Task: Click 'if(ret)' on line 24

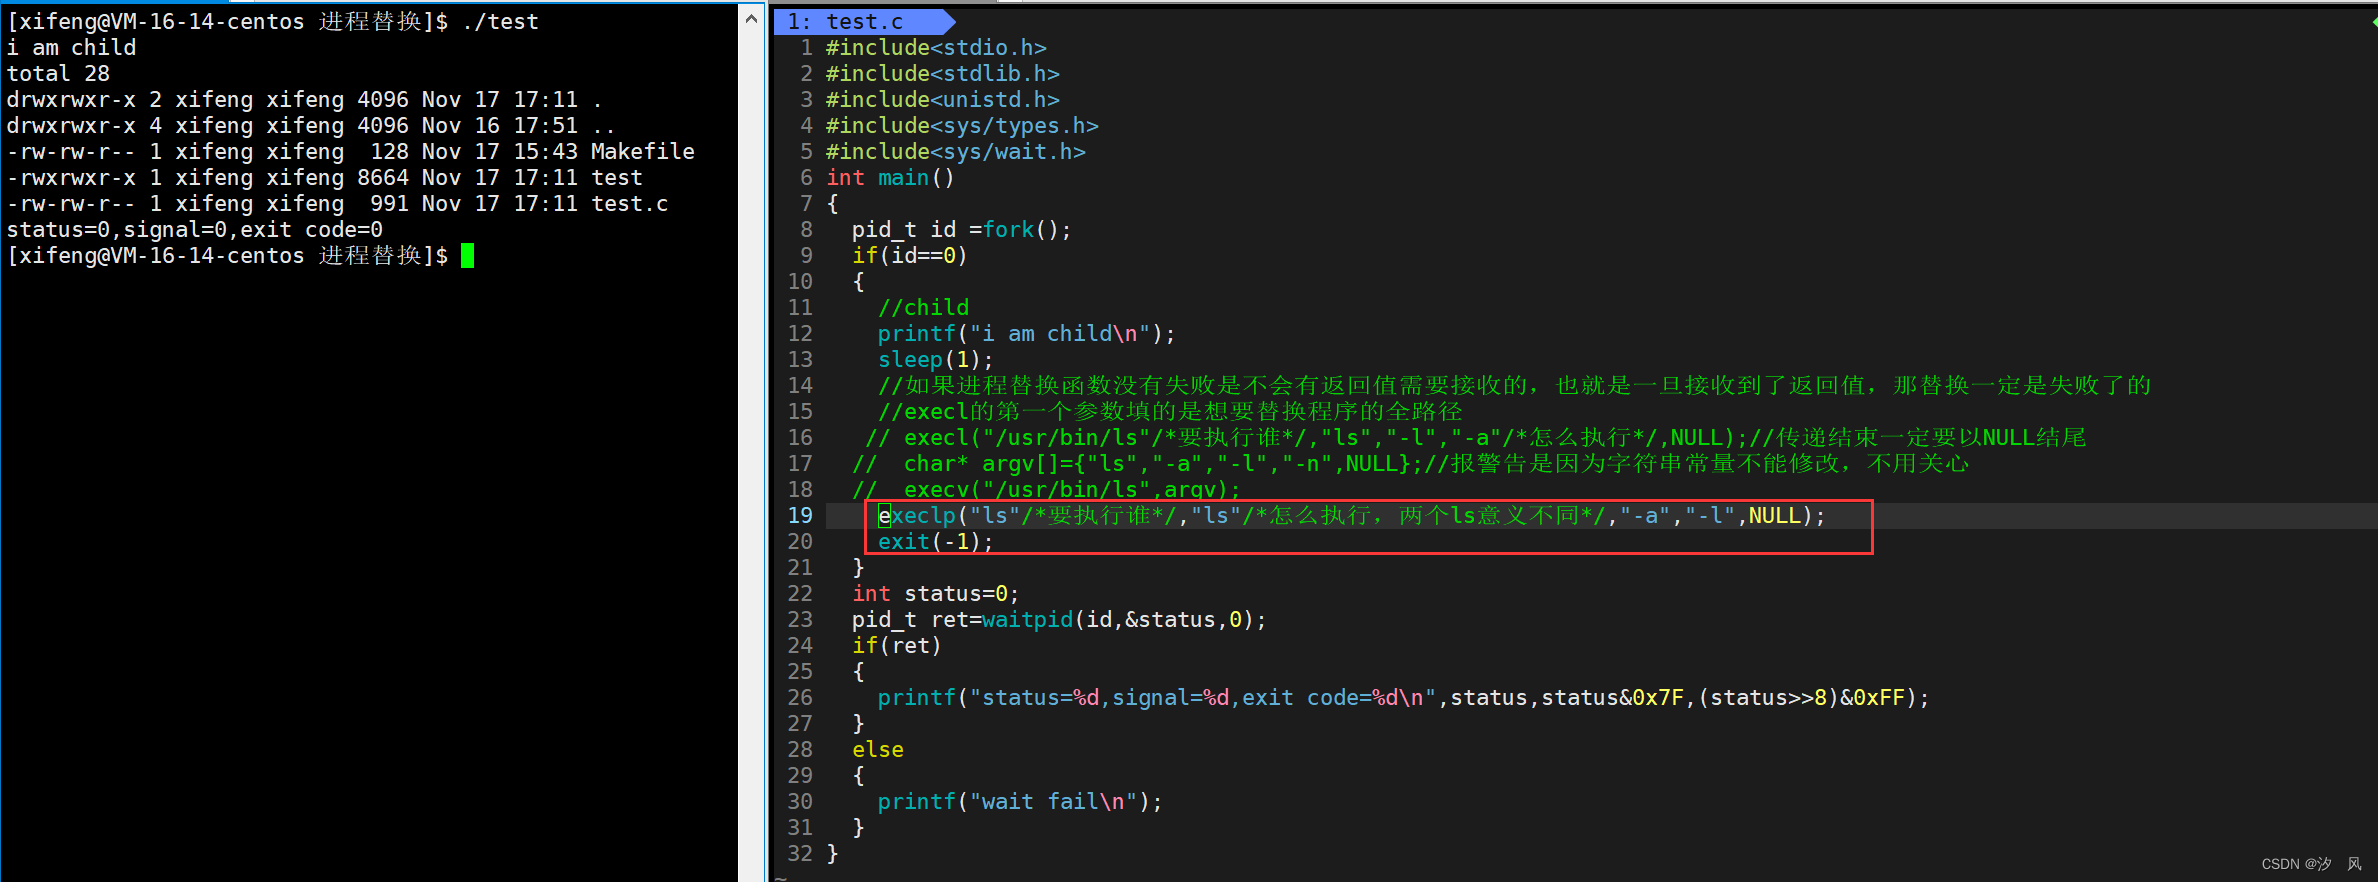Action: point(896,646)
